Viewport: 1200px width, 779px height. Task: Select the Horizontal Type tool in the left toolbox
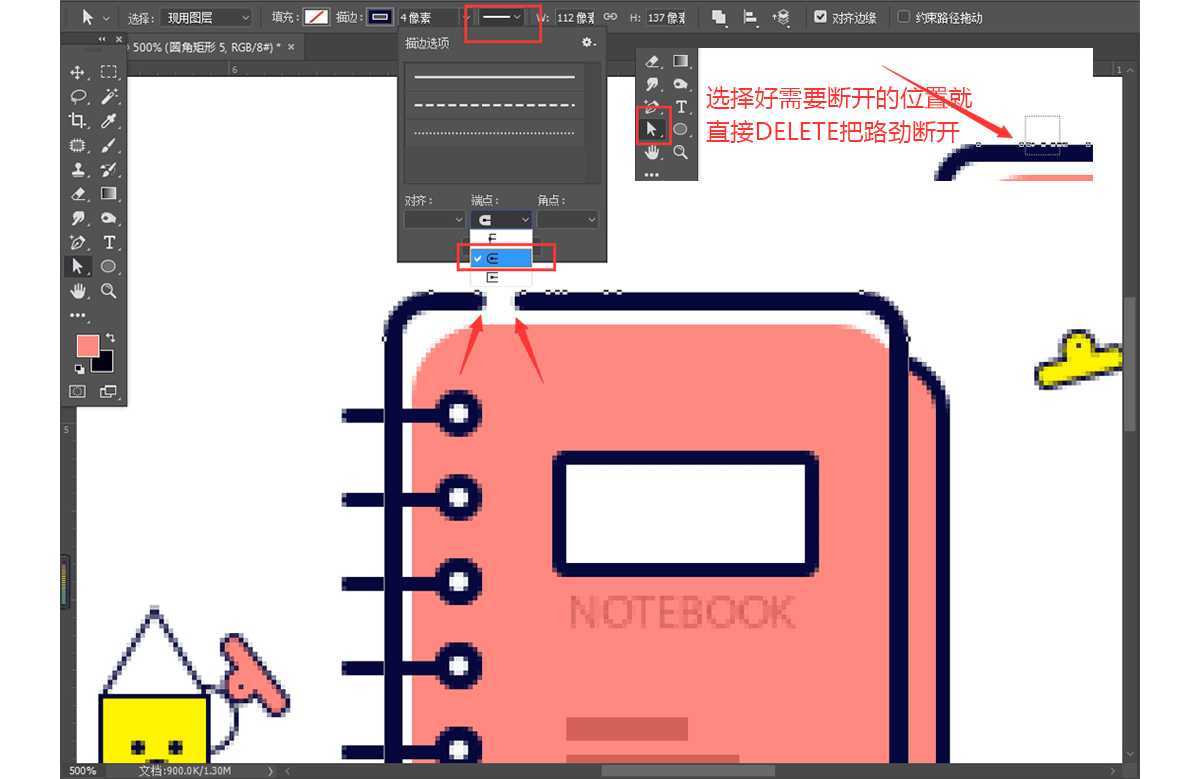(109, 242)
